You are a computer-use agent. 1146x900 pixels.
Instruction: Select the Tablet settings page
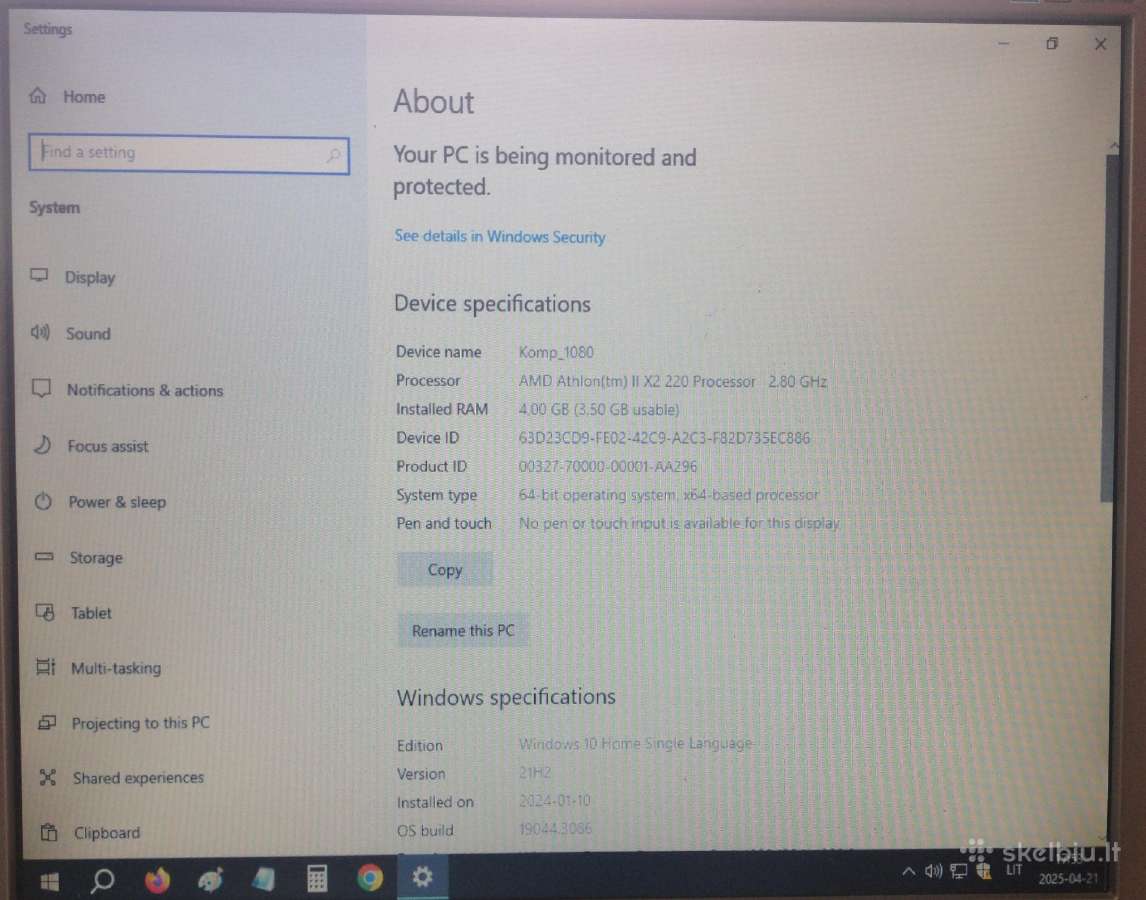(x=74, y=613)
